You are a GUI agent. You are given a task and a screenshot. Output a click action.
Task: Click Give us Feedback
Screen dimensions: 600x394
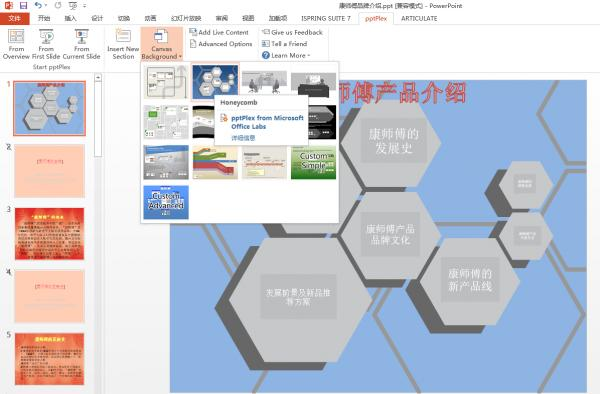tap(292, 33)
